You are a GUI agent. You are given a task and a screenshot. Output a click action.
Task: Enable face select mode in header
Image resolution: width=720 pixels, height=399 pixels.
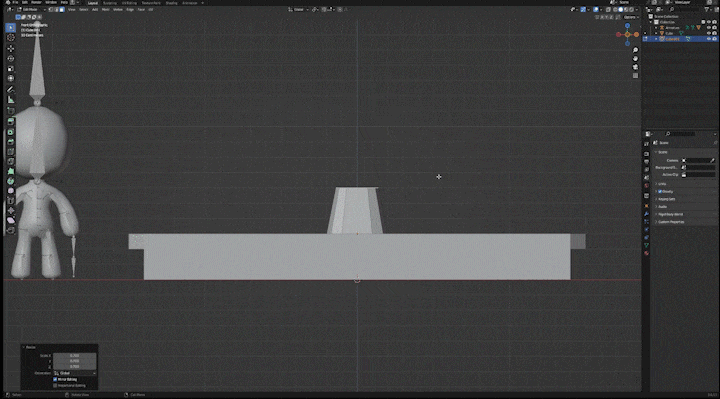click(x=62, y=9)
